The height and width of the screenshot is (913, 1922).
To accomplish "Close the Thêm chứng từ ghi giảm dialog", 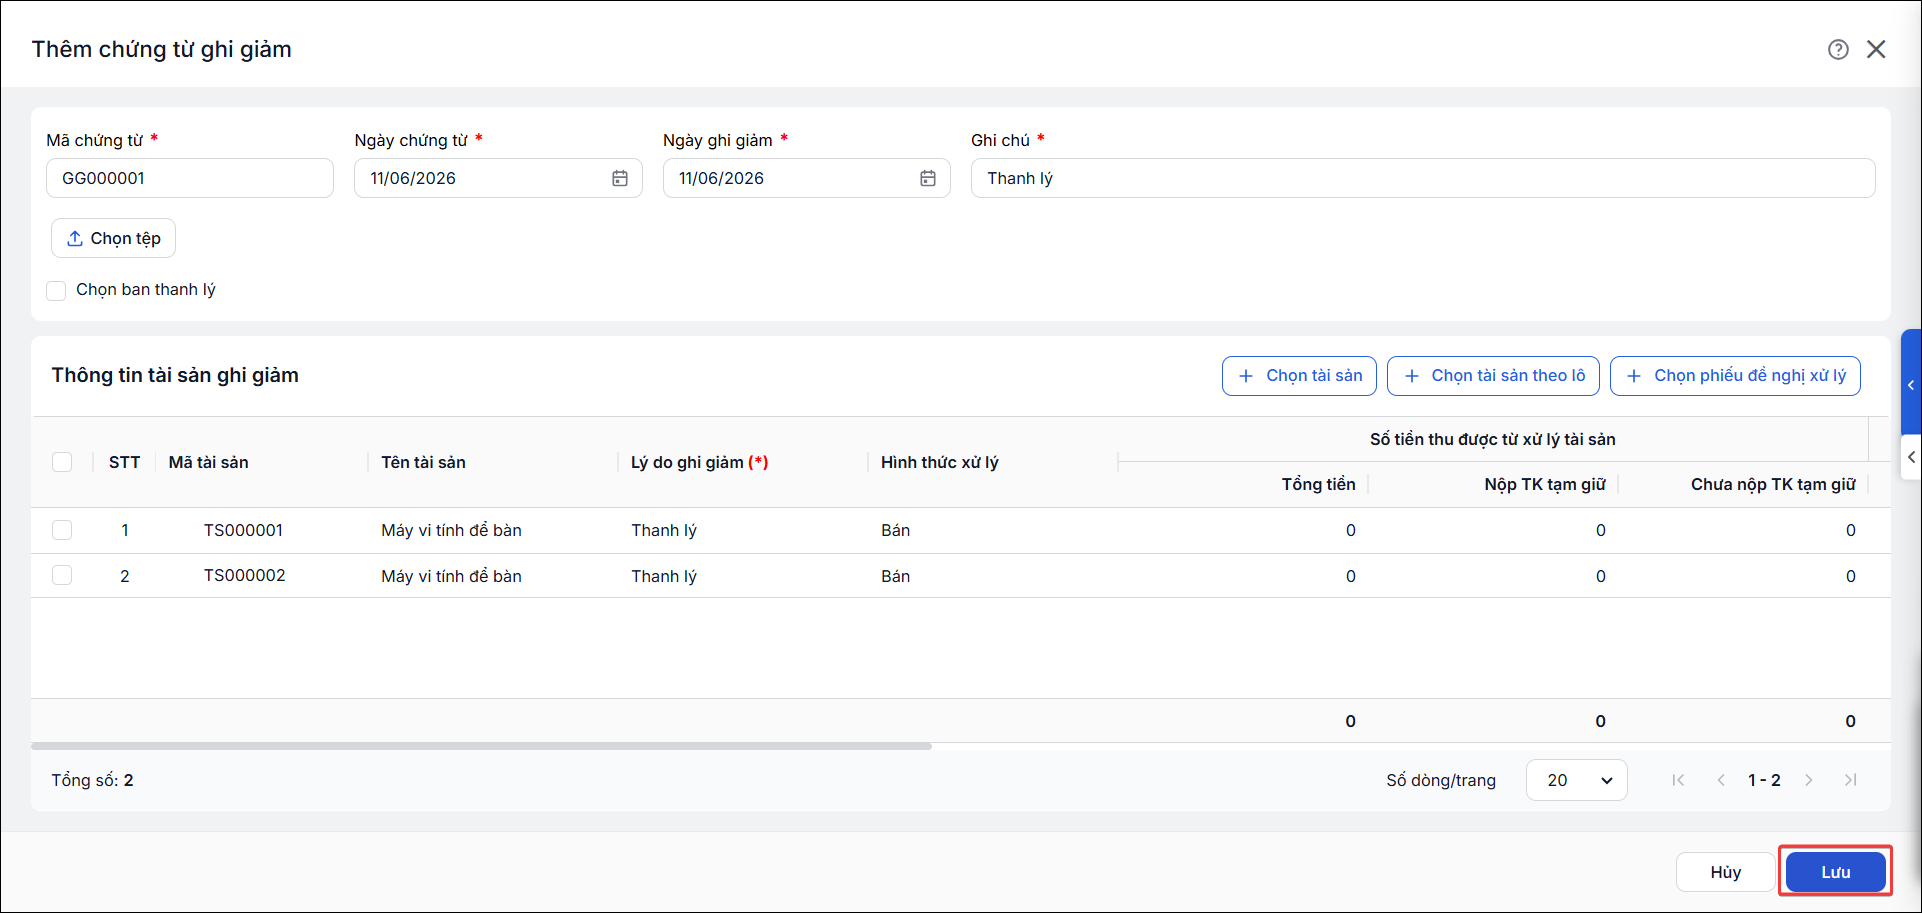I will click(x=1876, y=49).
